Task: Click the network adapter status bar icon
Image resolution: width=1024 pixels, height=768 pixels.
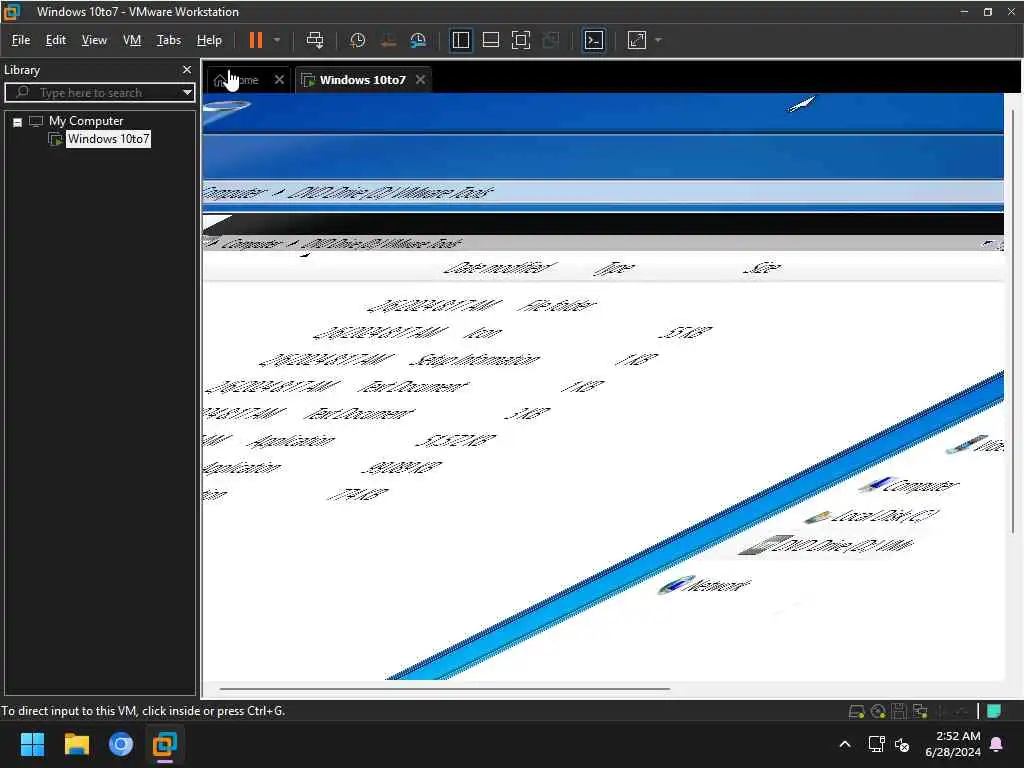Action: click(920, 711)
